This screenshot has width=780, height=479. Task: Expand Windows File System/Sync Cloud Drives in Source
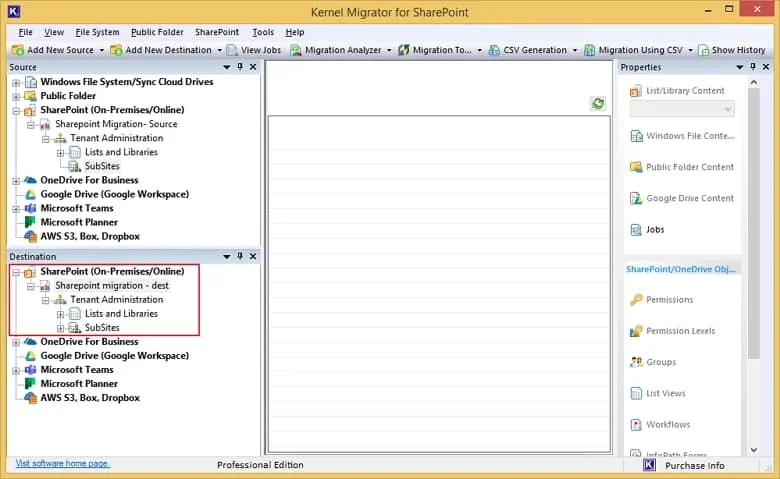coord(16,83)
